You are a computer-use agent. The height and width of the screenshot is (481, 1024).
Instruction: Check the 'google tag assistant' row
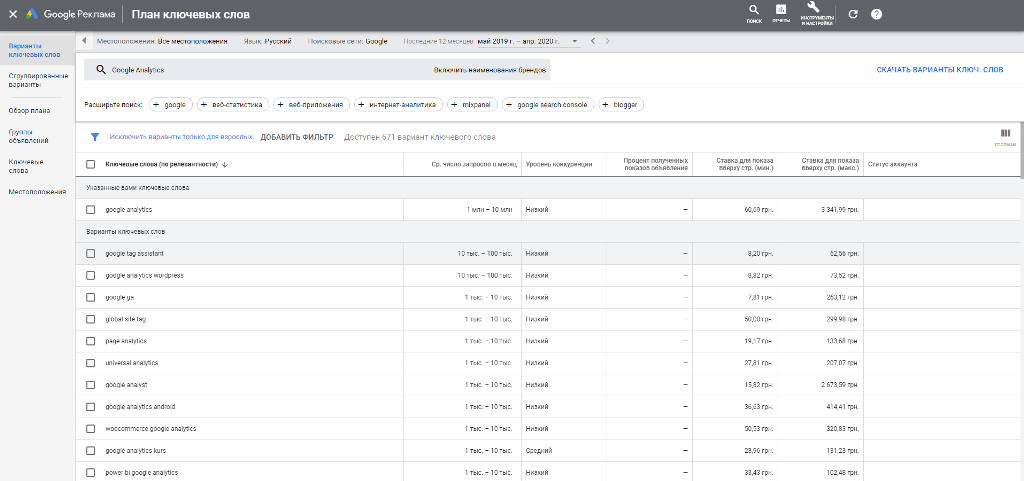point(91,253)
